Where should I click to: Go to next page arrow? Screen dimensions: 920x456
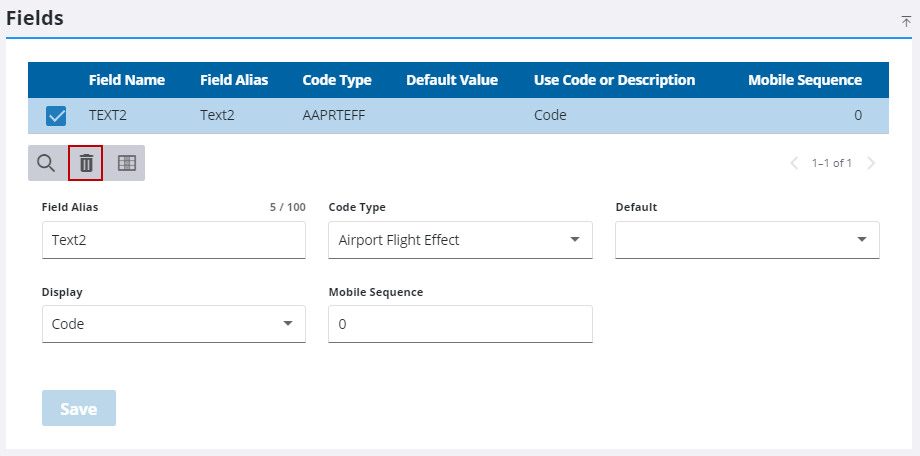(871, 163)
